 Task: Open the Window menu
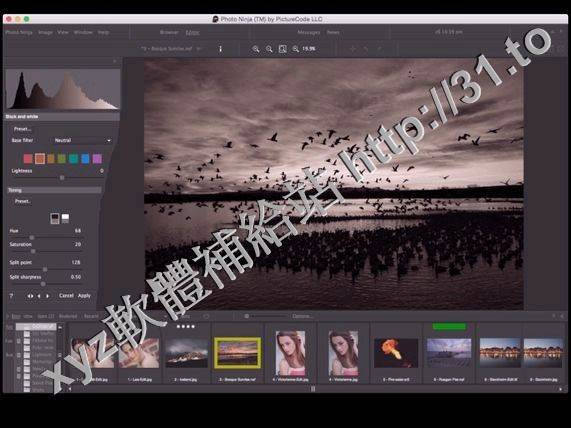click(83, 32)
